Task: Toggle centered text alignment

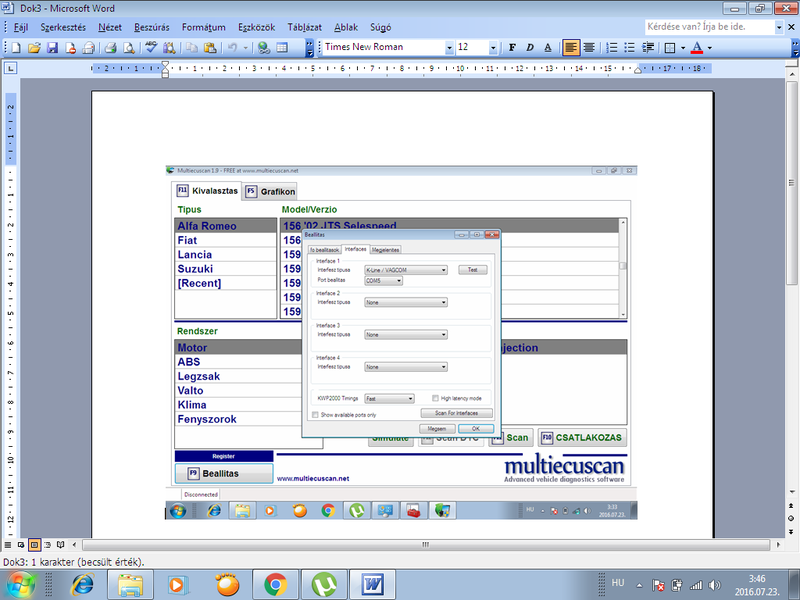Action: point(589,48)
